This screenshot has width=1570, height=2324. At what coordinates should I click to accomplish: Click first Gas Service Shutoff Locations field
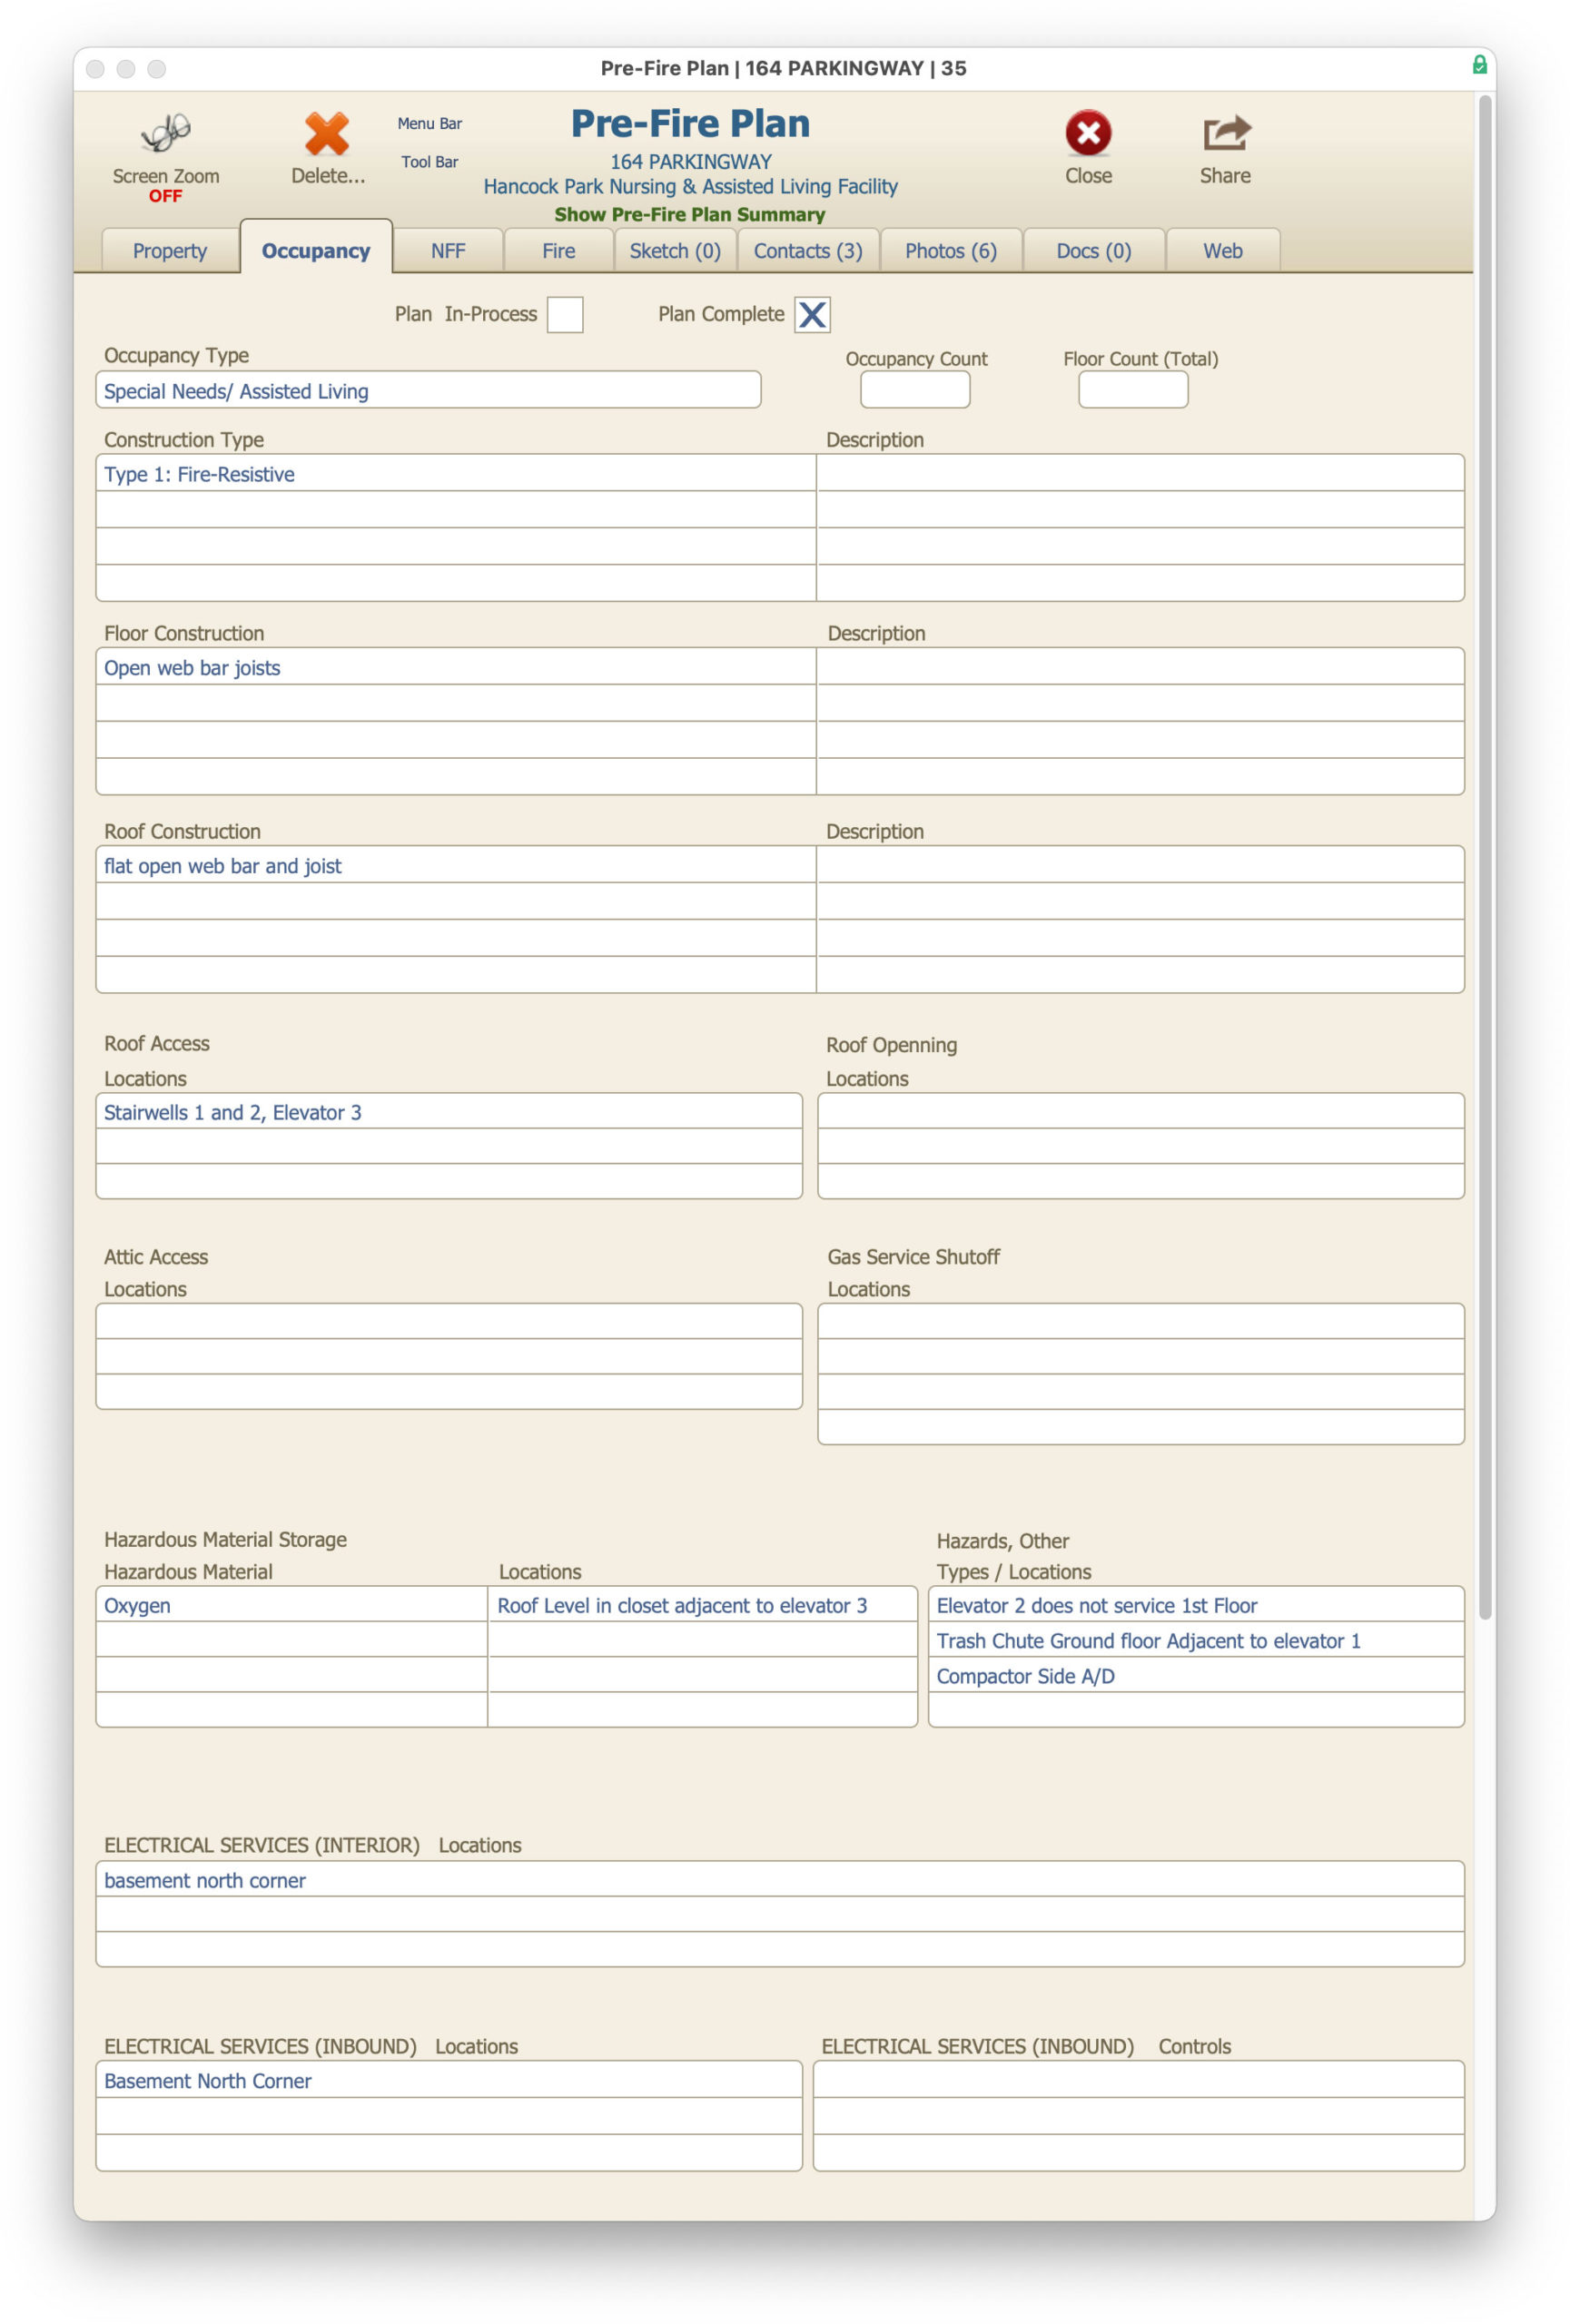(1141, 1322)
